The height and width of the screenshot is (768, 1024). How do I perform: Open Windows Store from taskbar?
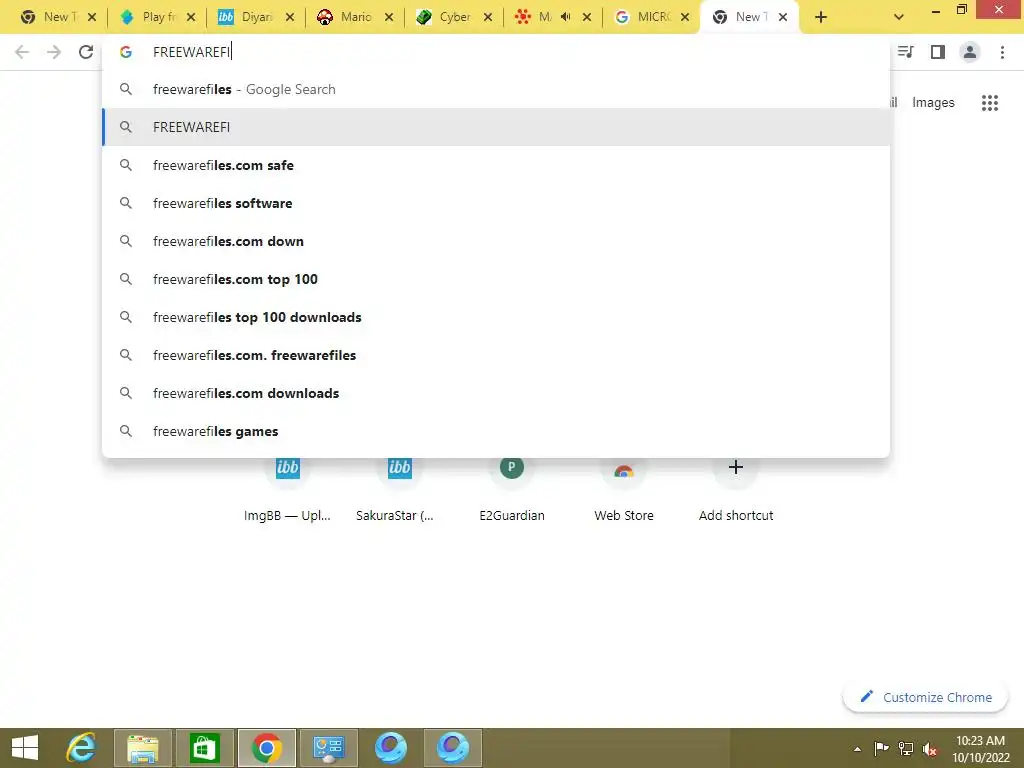click(x=204, y=748)
